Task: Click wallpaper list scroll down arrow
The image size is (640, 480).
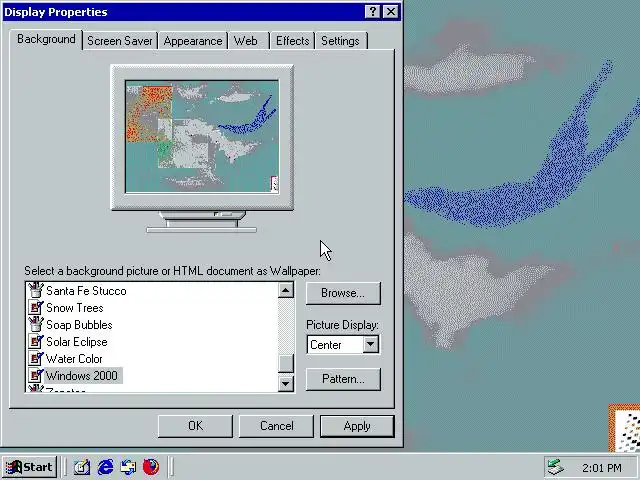Action: [286, 384]
